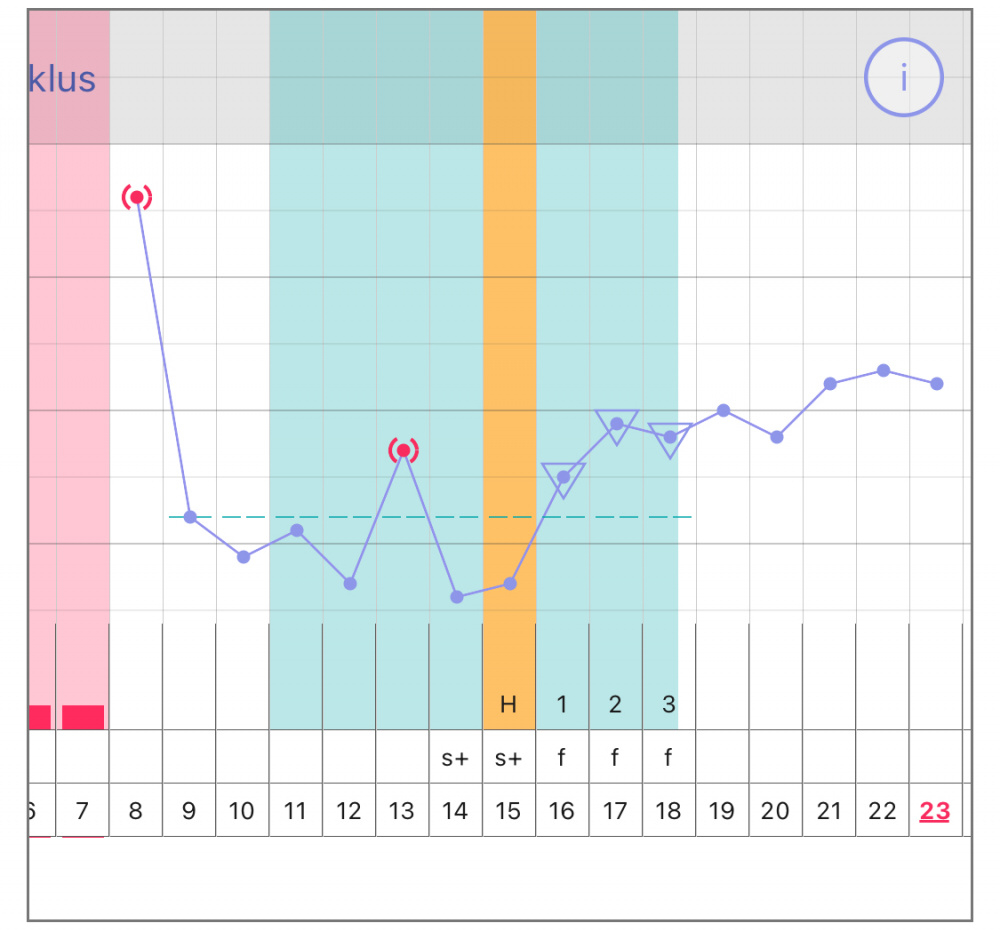Click the count label '3' on day 18

[x=669, y=704]
